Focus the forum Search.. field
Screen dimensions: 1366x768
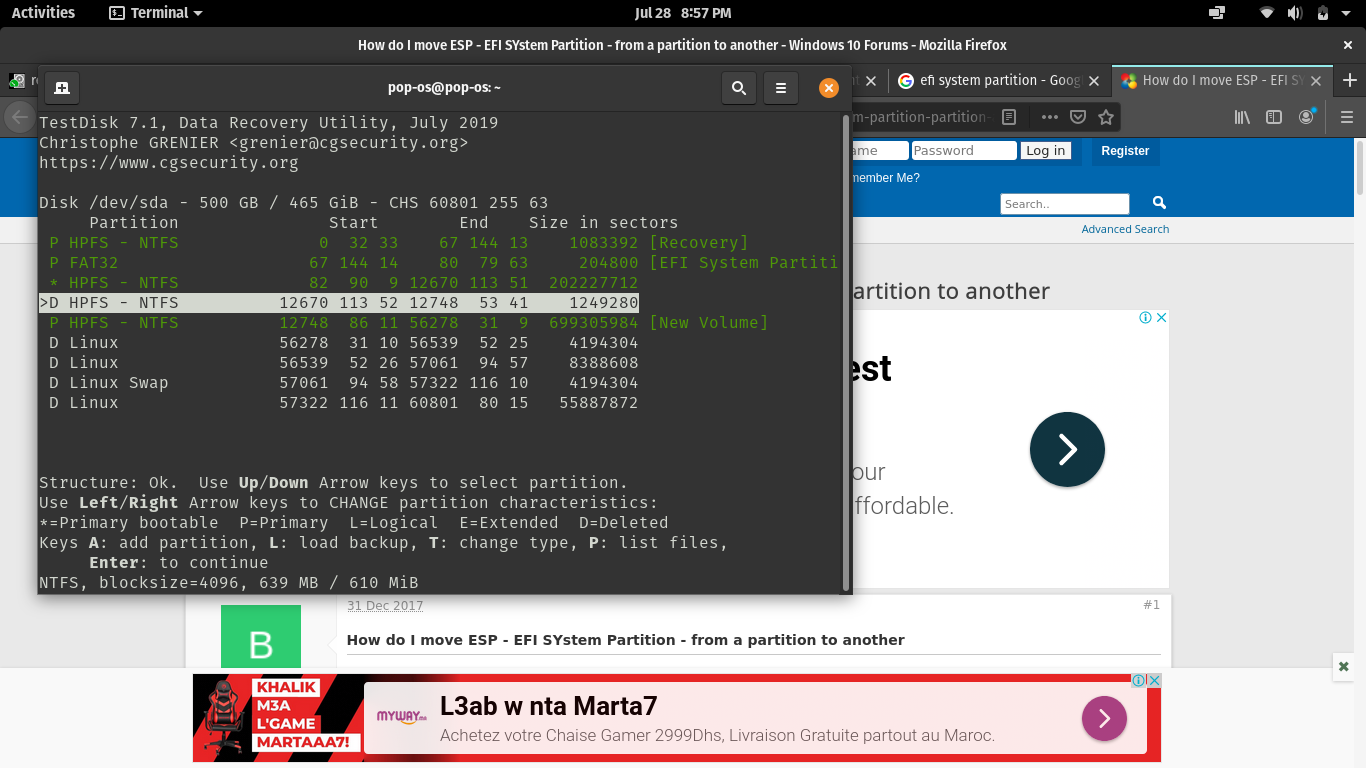[x=1064, y=204]
